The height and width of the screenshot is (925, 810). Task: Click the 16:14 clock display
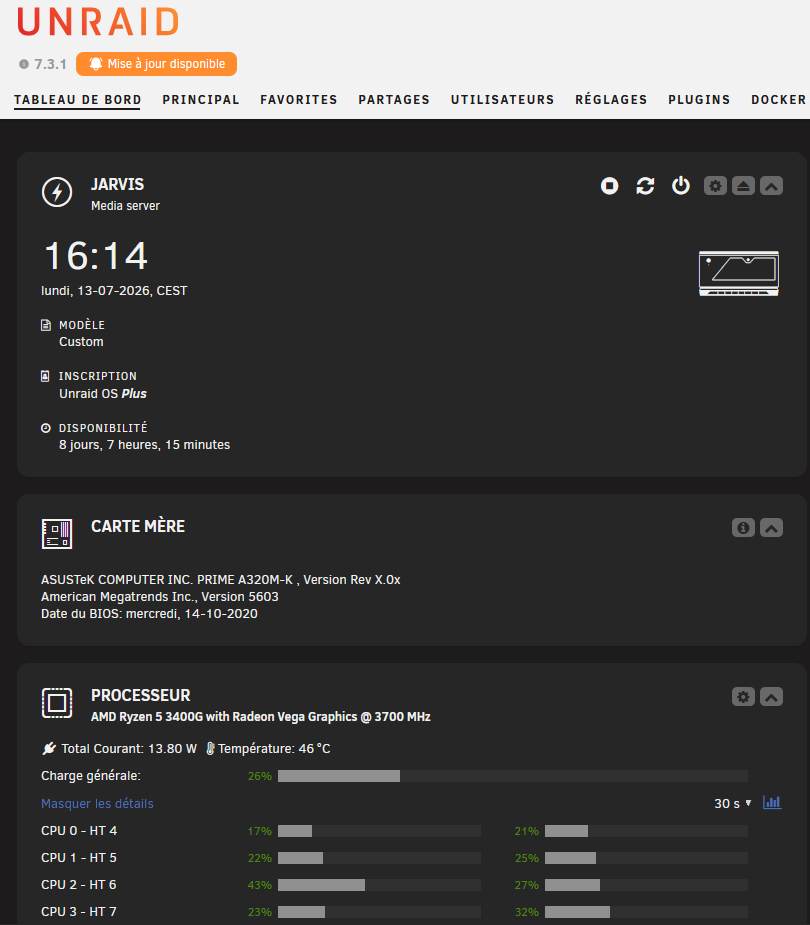coord(96,256)
